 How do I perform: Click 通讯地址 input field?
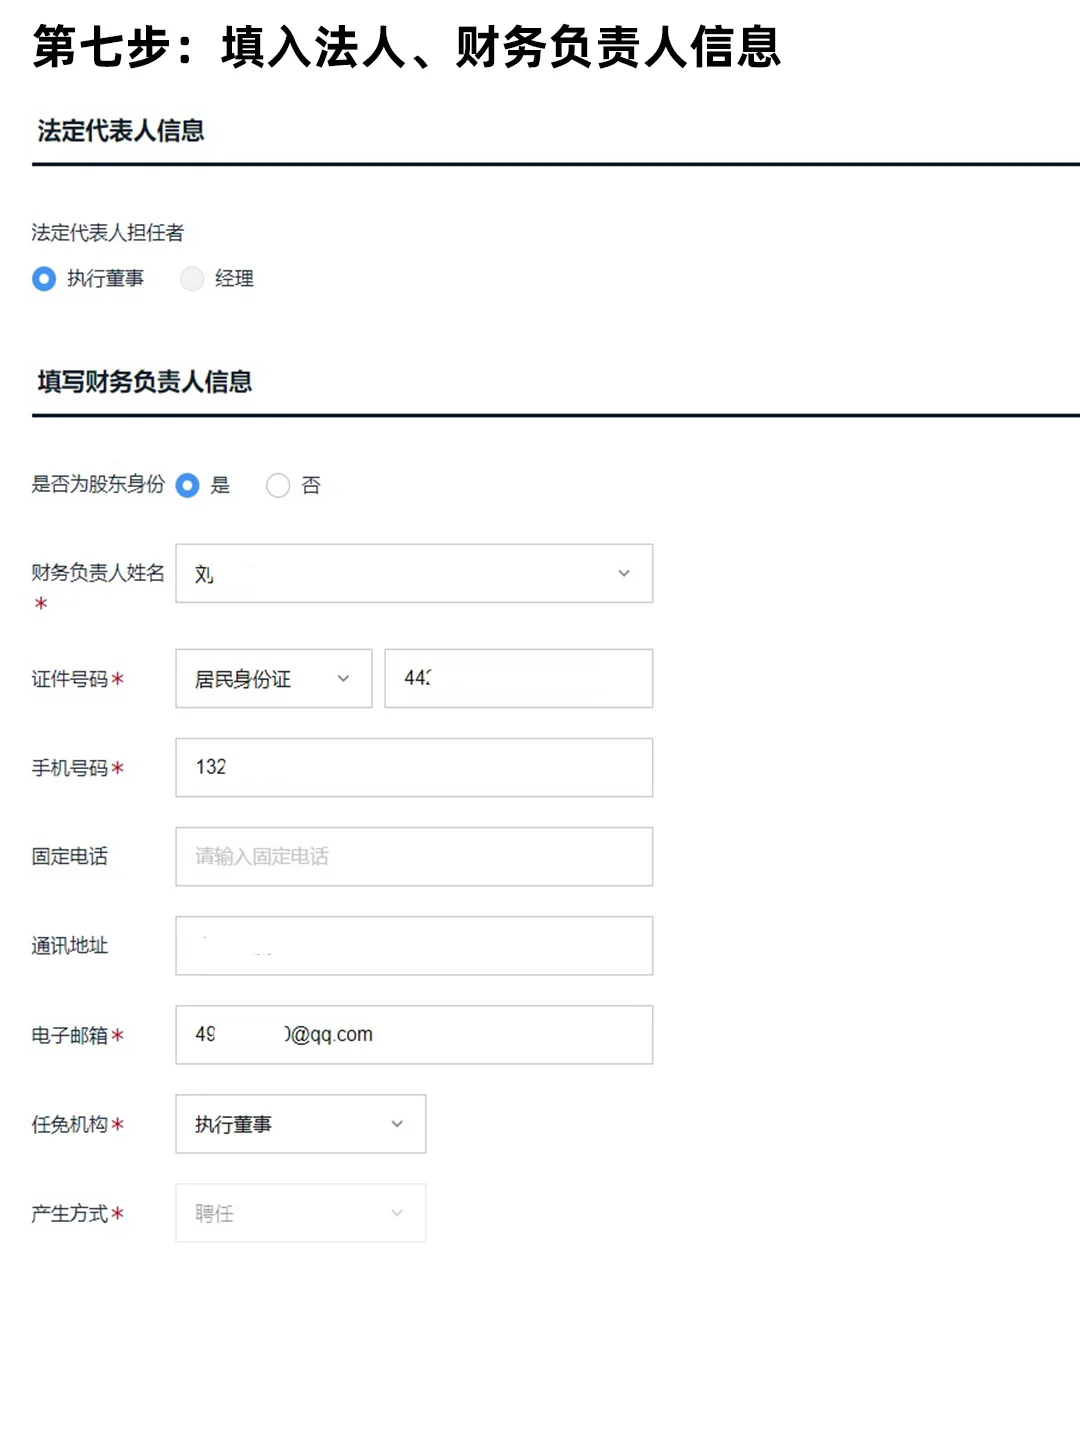tap(414, 946)
